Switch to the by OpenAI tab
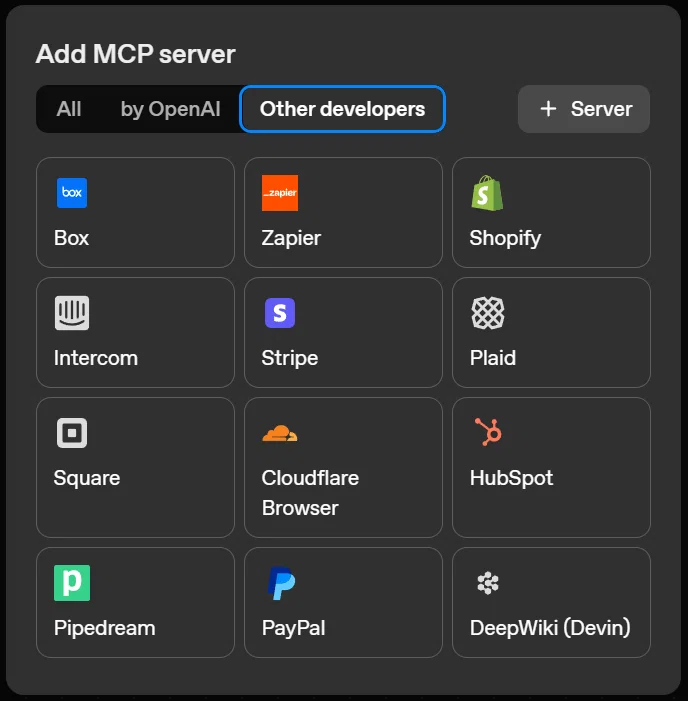 [170, 109]
